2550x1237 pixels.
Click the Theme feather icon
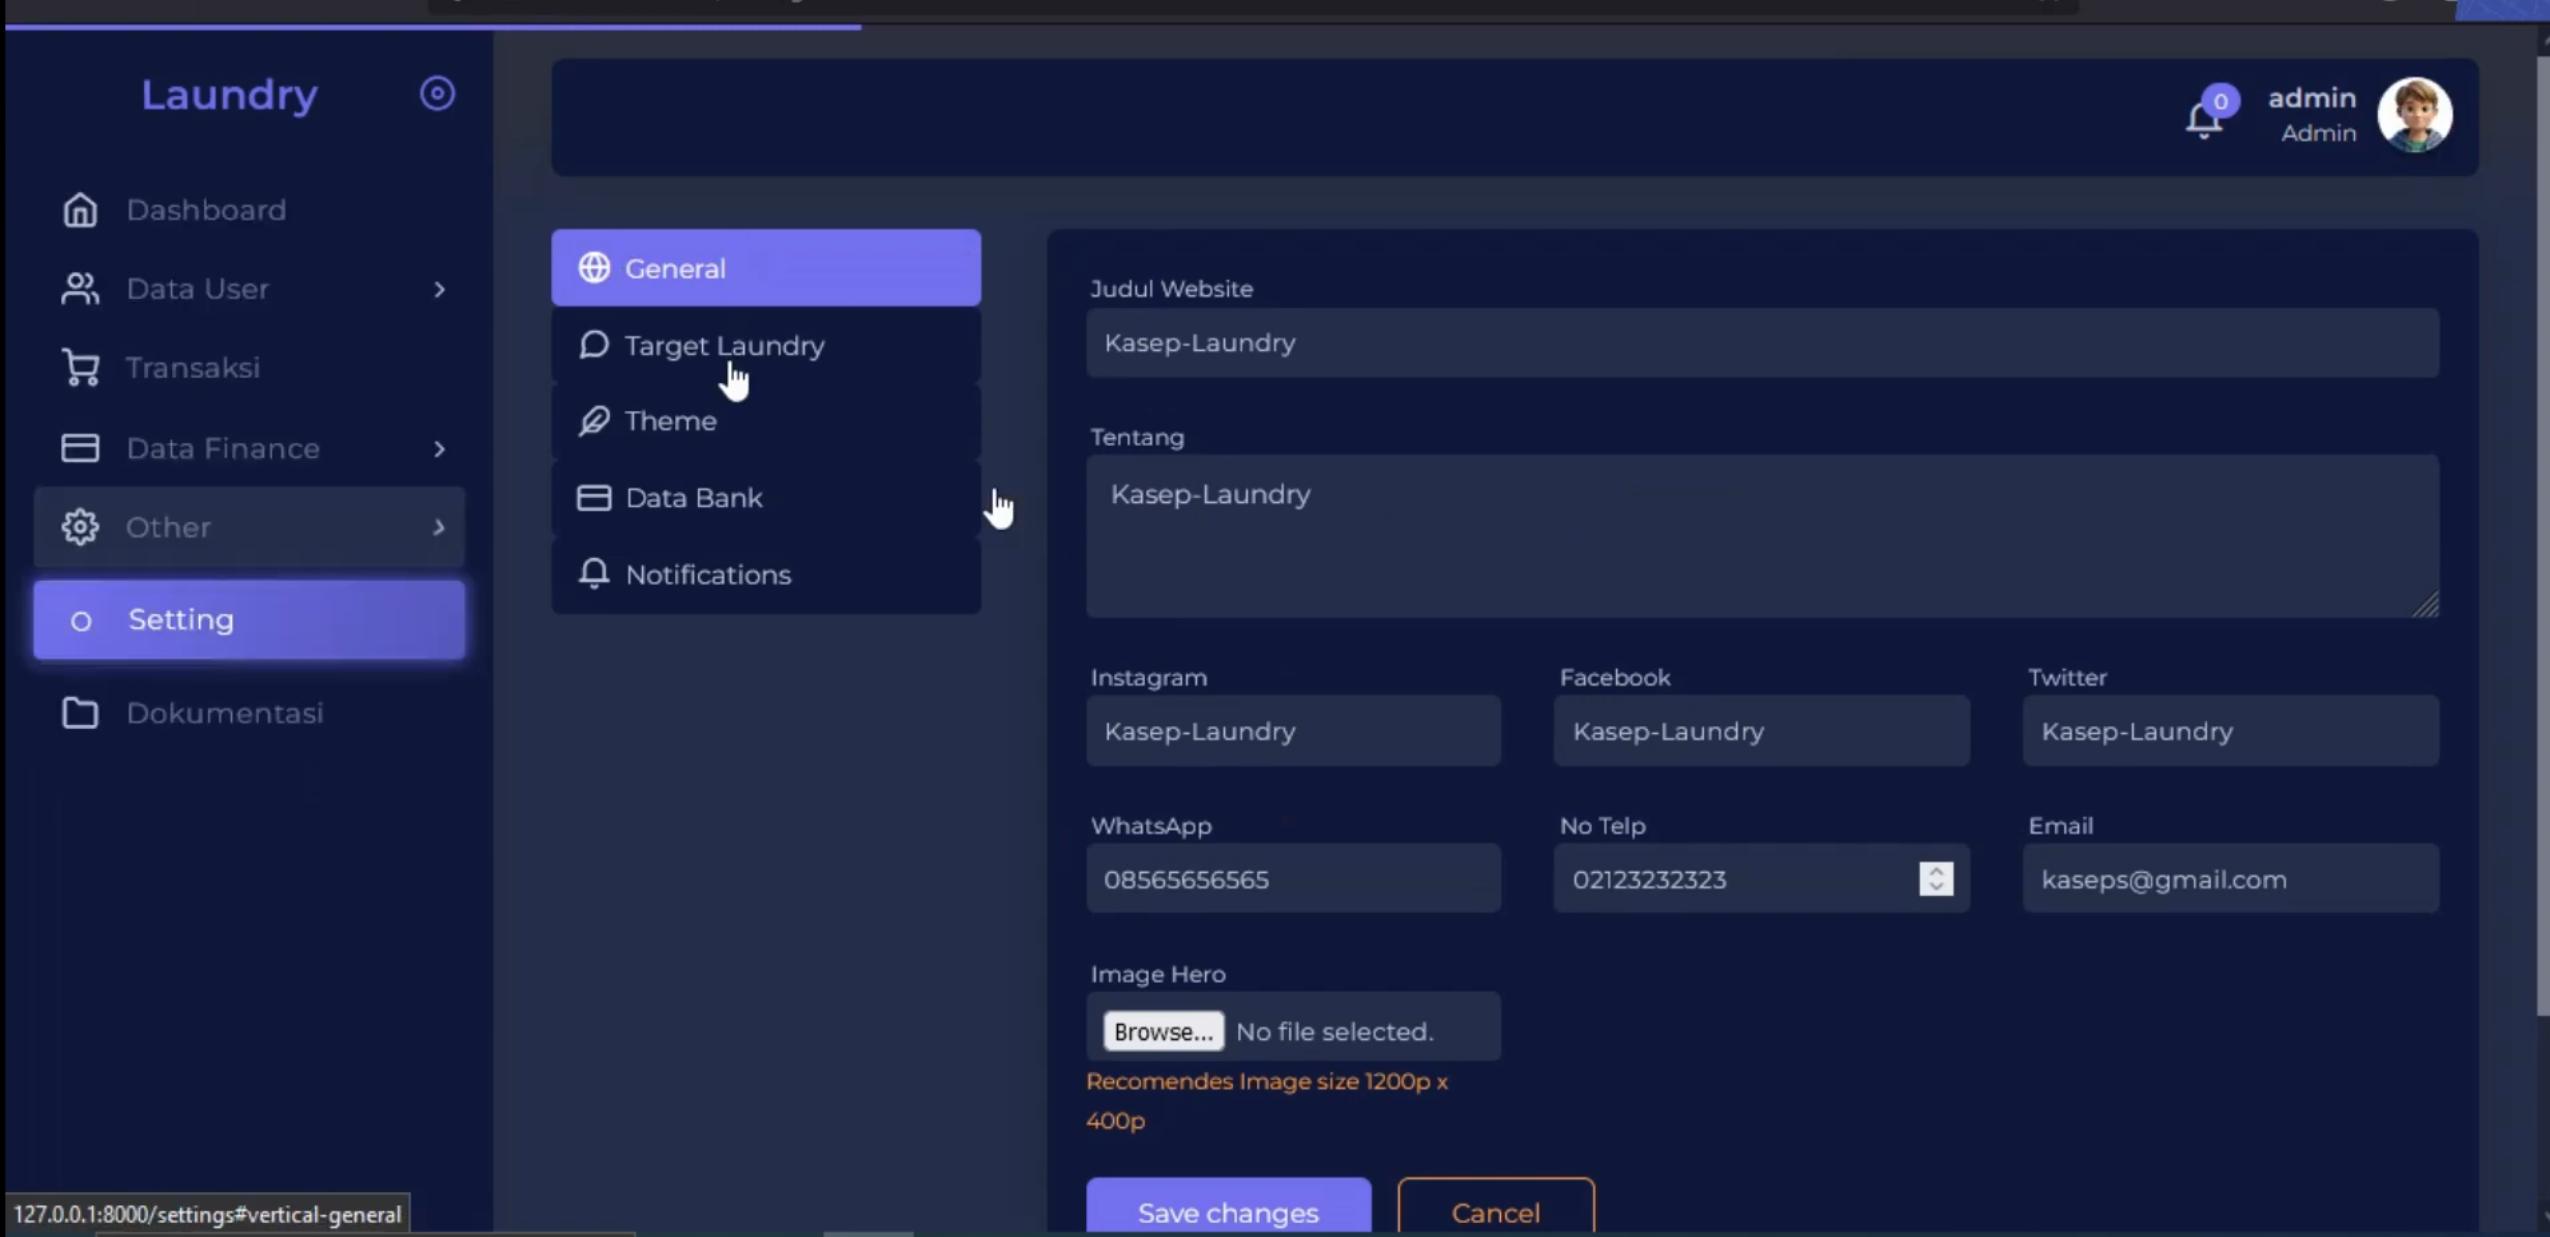coord(594,421)
